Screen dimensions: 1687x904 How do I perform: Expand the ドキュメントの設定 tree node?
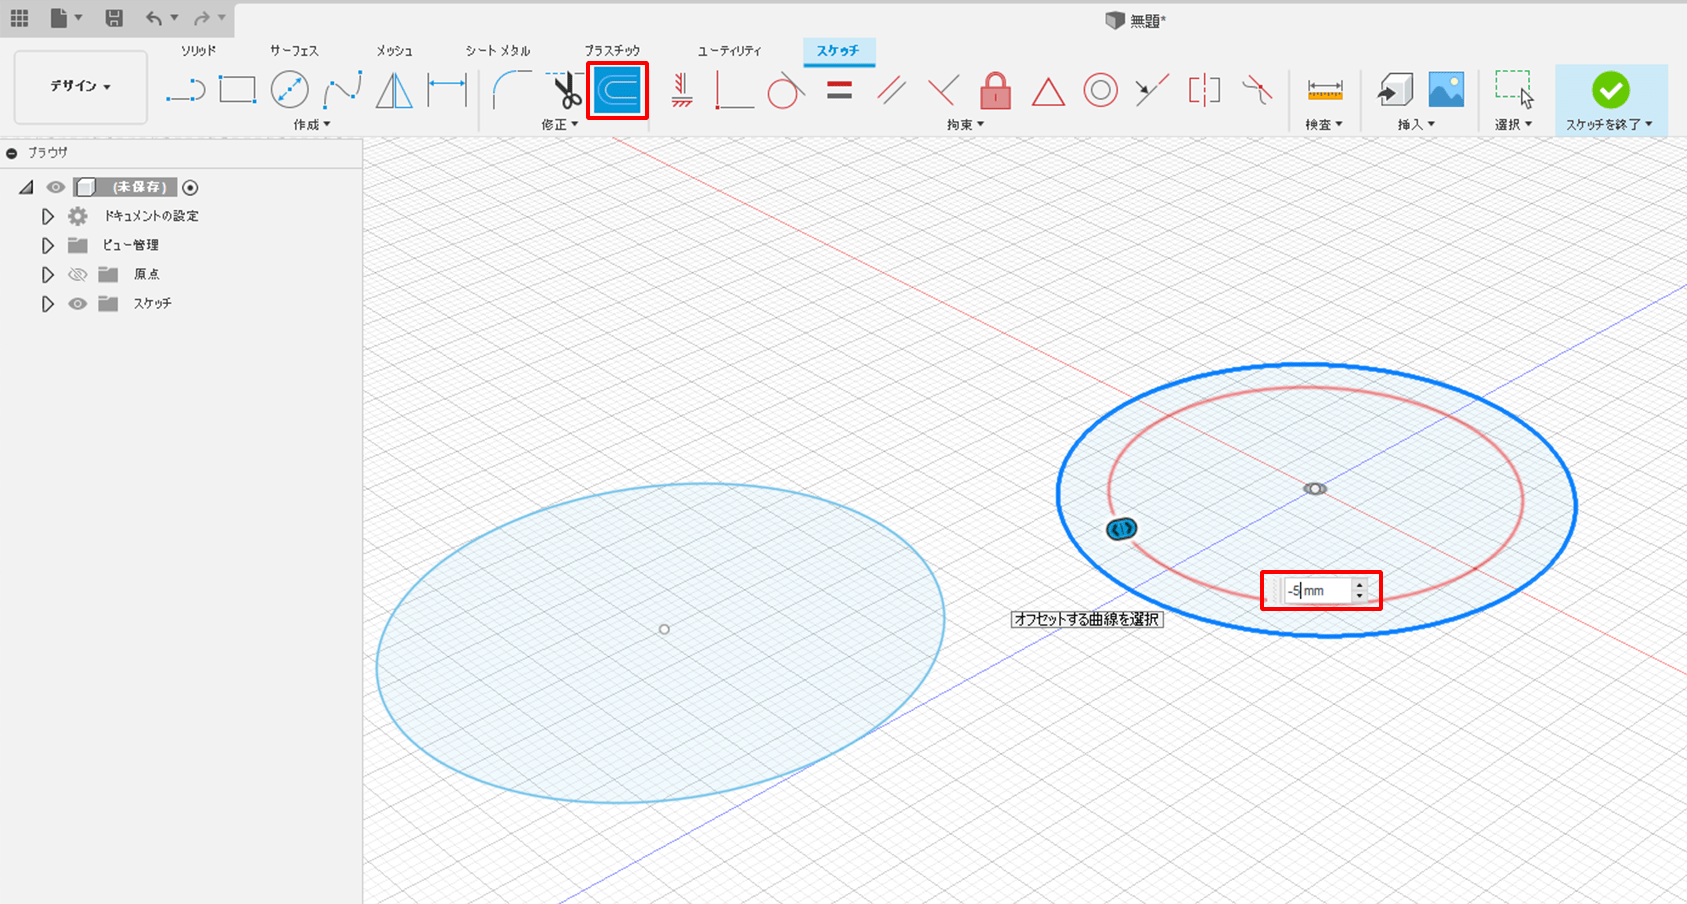tap(47, 217)
